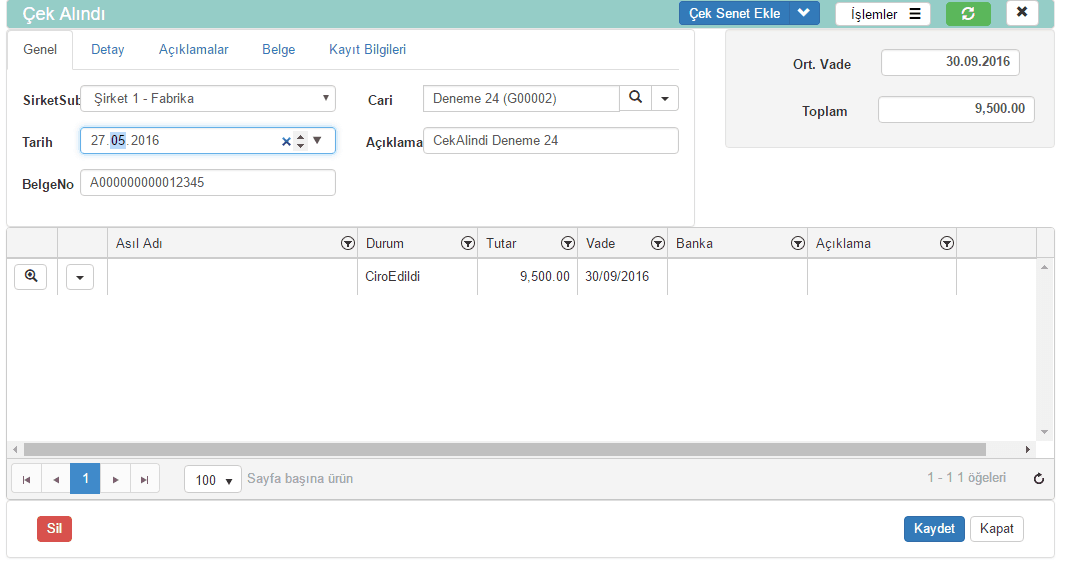Switch to the Detay tab
This screenshot has height=567, width=1066.
[107, 49]
